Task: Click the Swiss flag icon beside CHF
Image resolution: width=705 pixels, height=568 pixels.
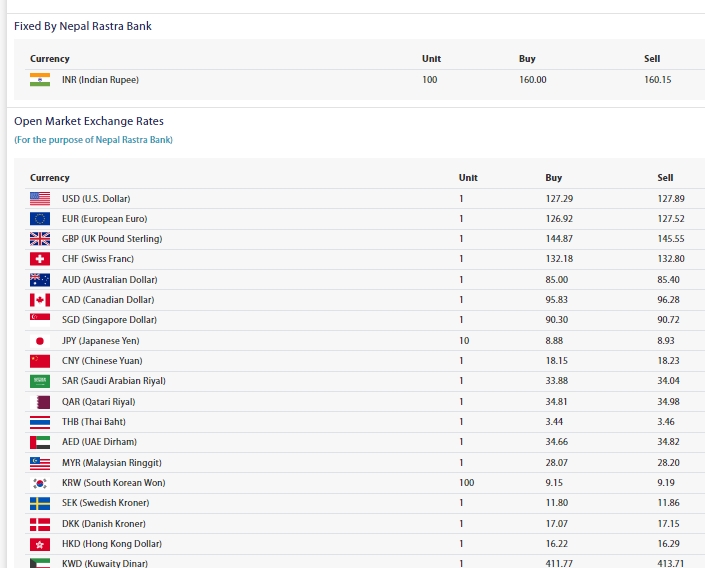Action: (40, 259)
